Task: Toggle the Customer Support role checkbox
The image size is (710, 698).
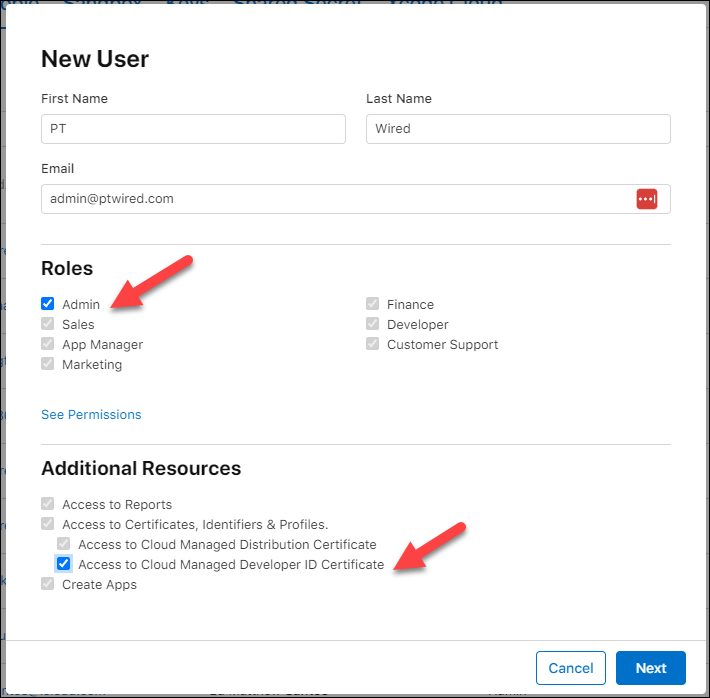Action: pyautogui.click(x=372, y=343)
